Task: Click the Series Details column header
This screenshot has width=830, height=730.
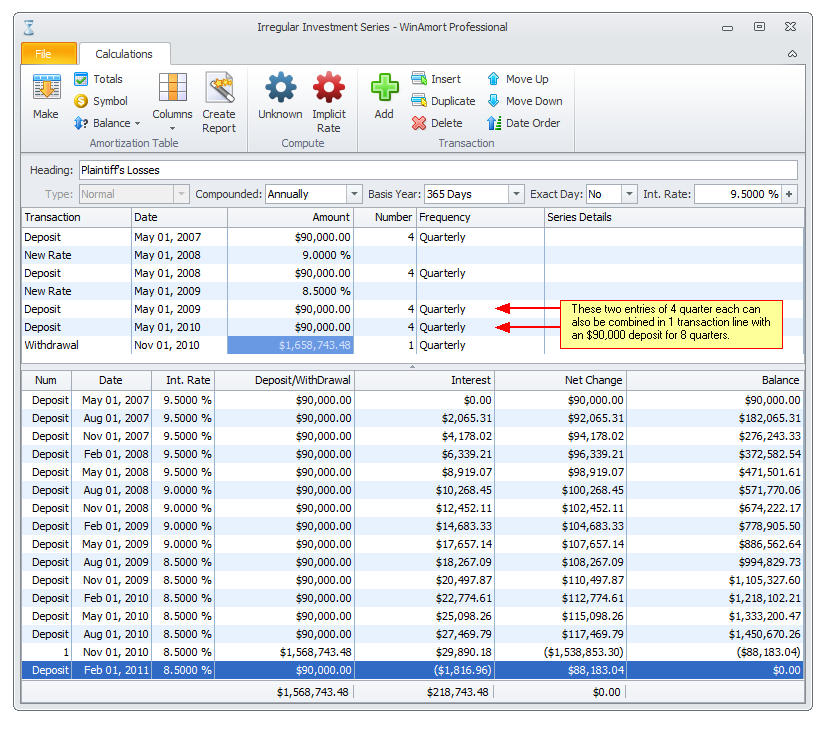Action: point(674,217)
